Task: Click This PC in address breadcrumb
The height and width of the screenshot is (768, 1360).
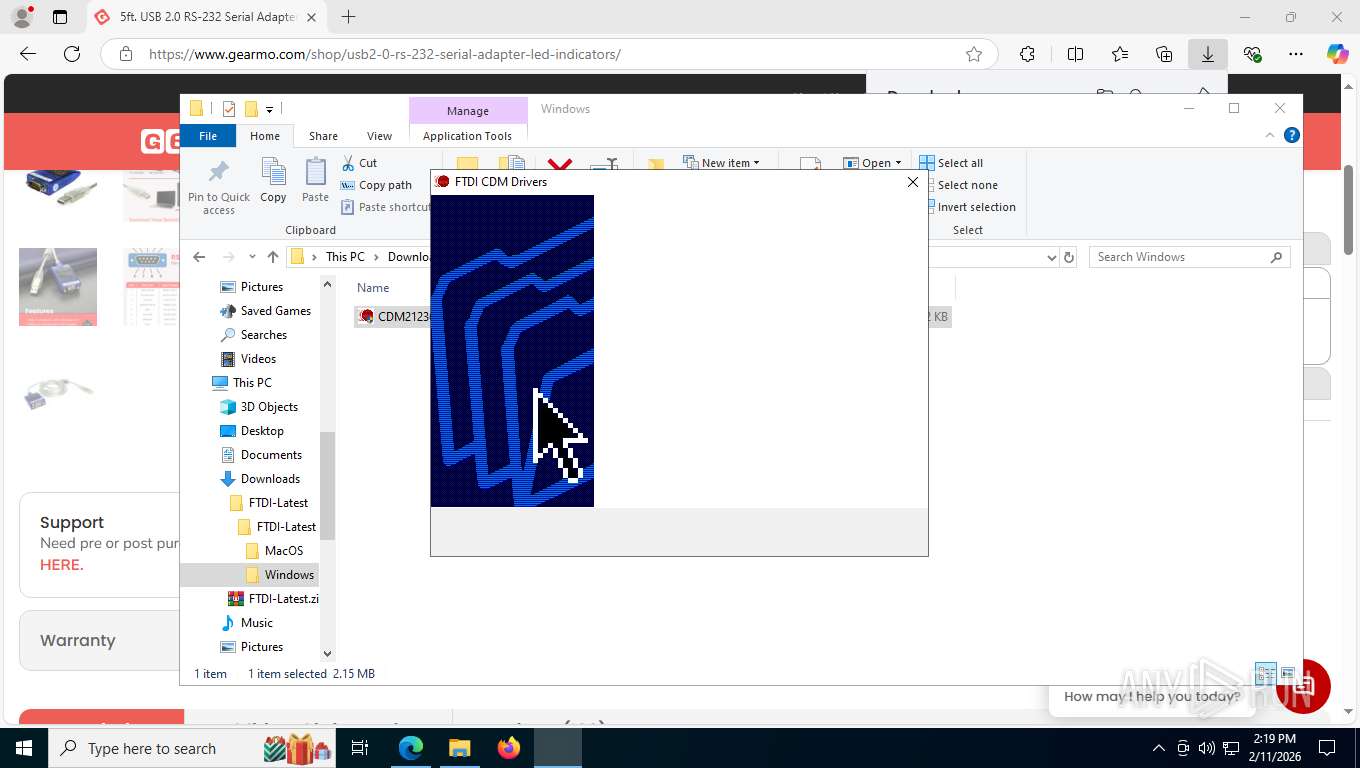Action: tap(345, 257)
